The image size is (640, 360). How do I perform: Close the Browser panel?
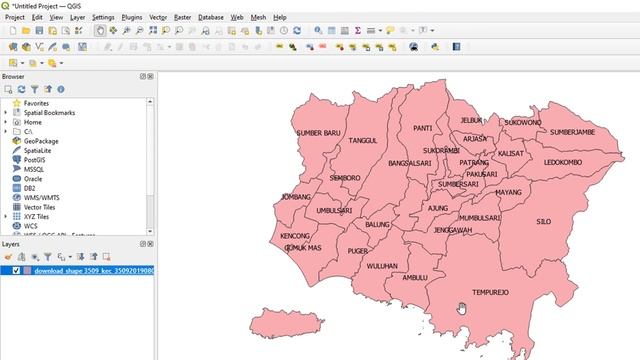(x=151, y=76)
